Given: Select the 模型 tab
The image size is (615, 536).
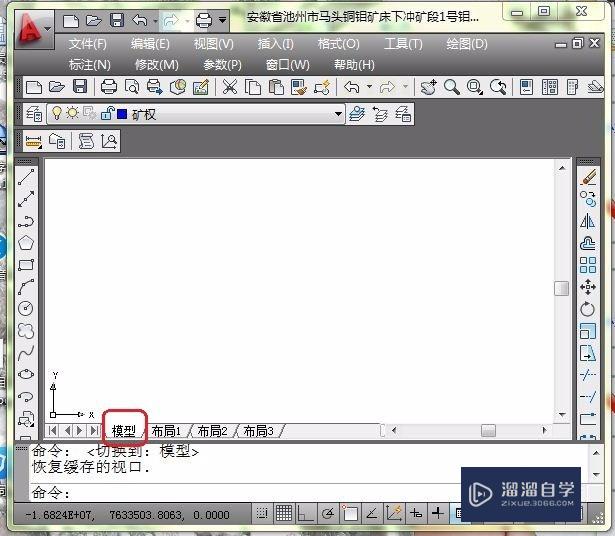Looking at the screenshot, I should (124, 431).
